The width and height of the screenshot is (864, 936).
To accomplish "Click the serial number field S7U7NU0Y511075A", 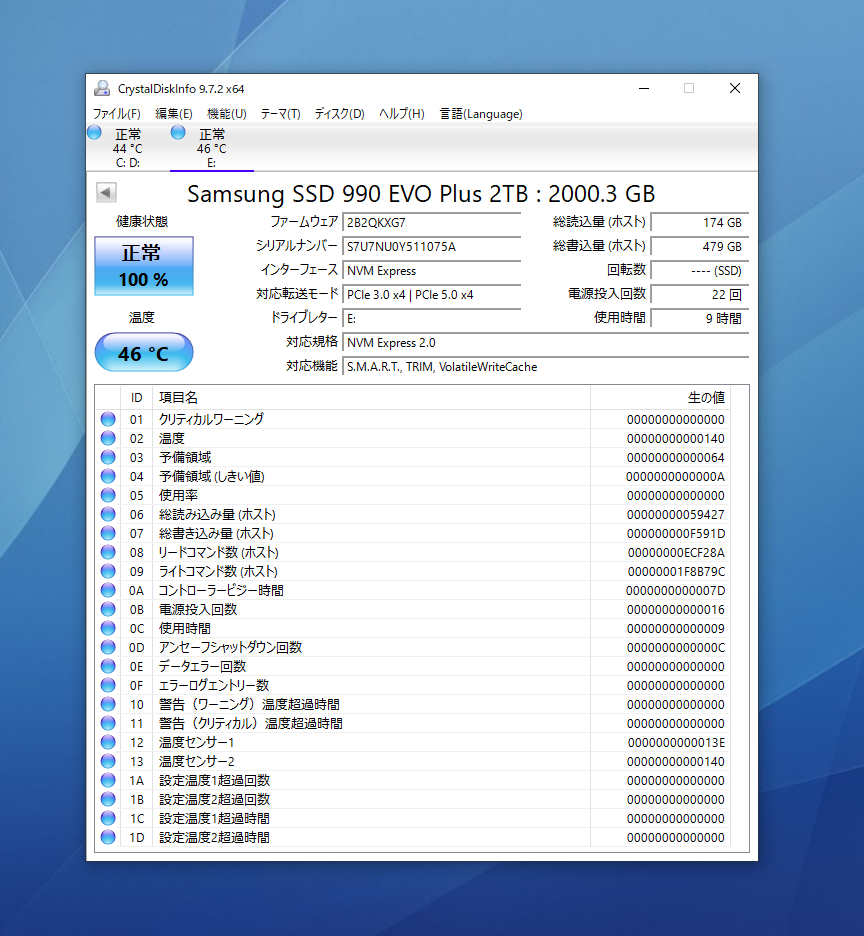I will tap(432, 247).
